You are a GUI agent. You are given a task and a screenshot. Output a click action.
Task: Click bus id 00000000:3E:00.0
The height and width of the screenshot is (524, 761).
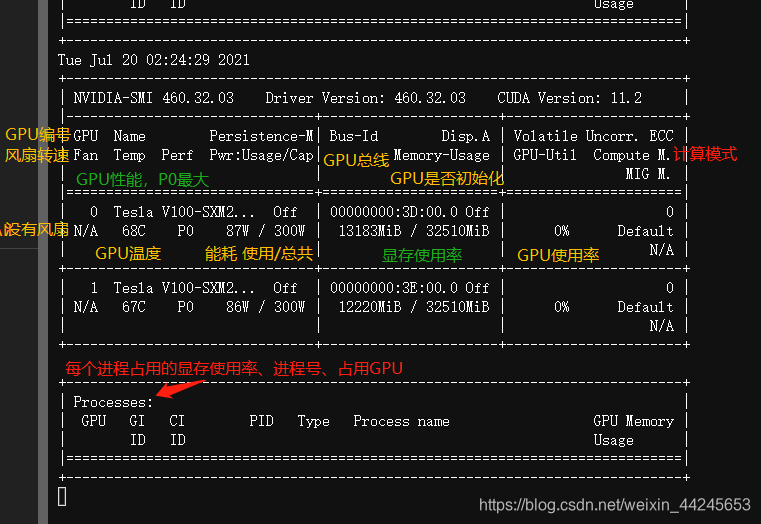(x=394, y=288)
